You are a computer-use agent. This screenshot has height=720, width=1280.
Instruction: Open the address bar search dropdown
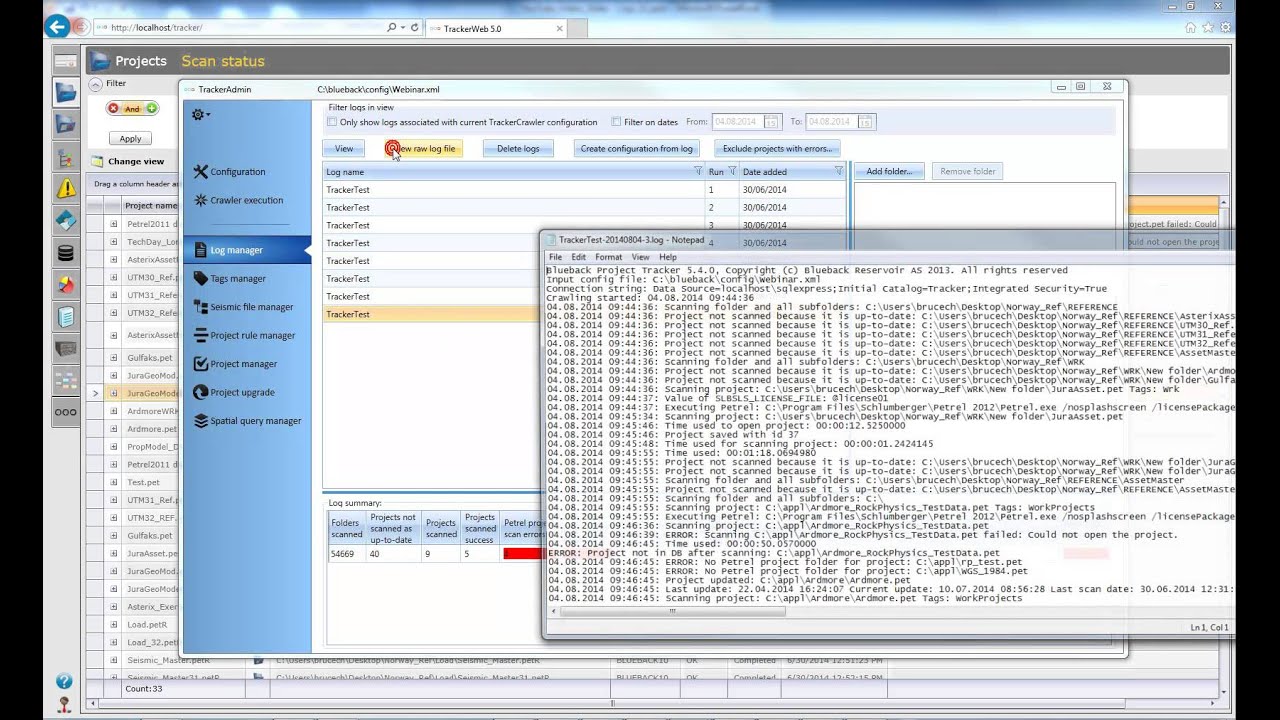tap(402, 28)
